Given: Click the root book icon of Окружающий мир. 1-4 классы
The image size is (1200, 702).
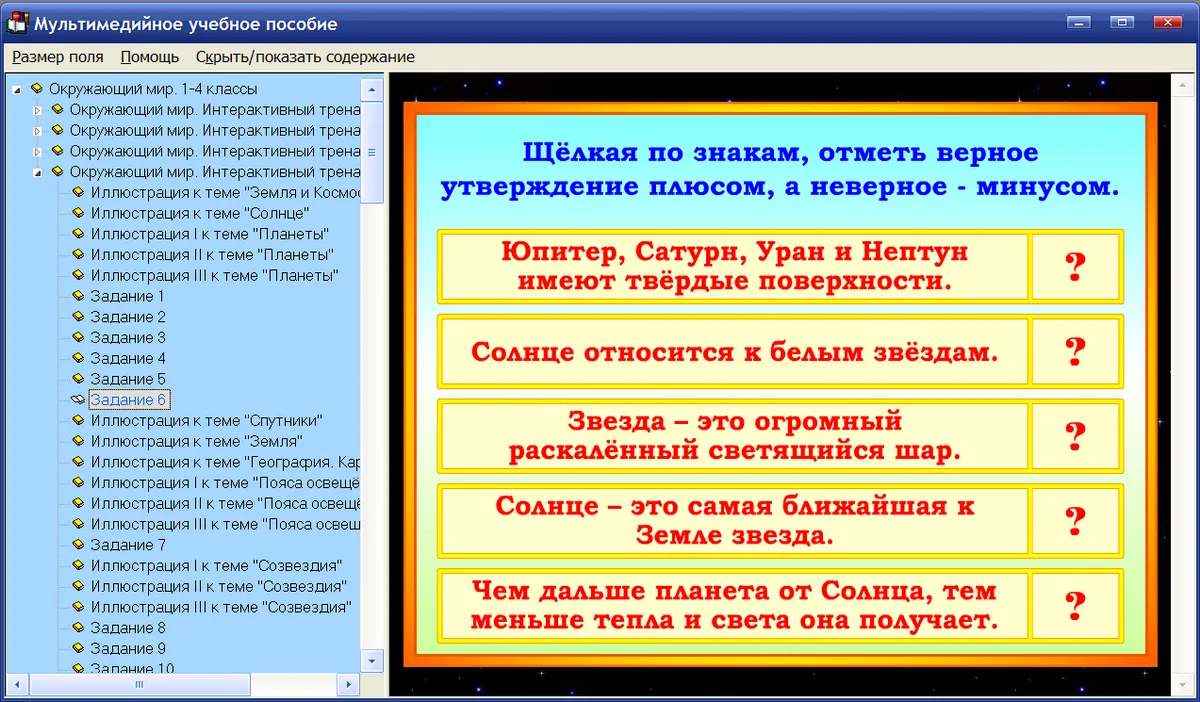Looking at the screenshot, I should [x=36, y=89].
